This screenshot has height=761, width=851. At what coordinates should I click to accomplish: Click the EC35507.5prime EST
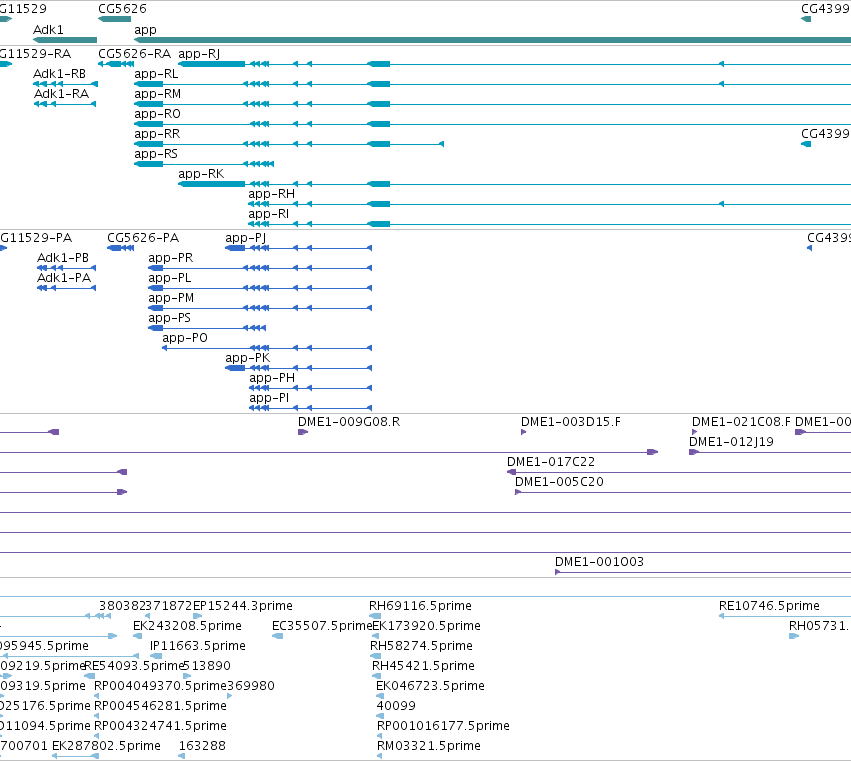coord(277,636)
